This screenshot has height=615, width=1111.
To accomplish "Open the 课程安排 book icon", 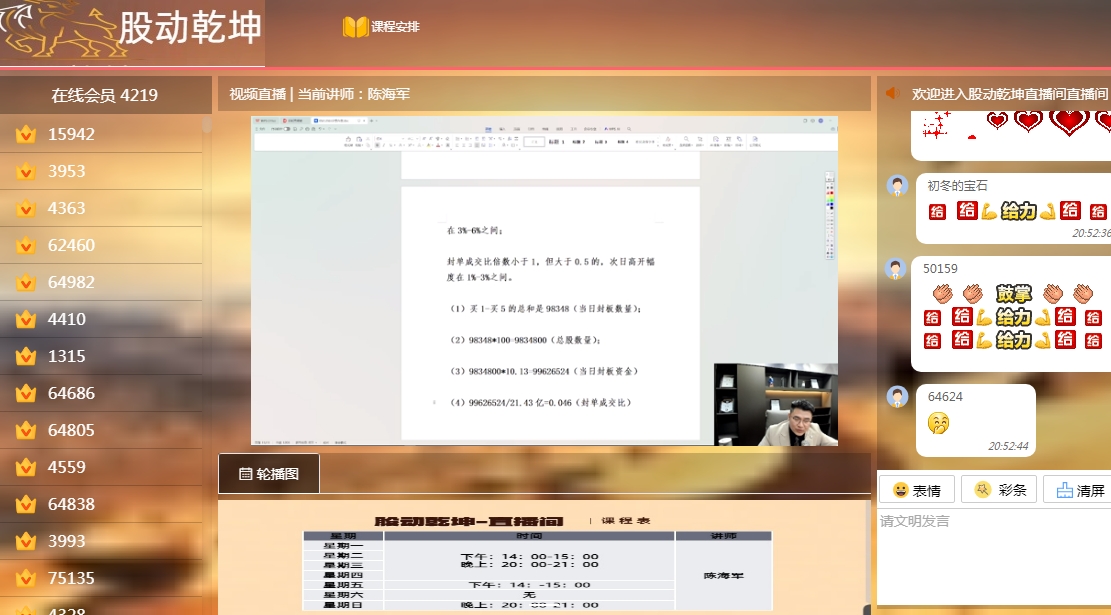I will tap(355, 27).
